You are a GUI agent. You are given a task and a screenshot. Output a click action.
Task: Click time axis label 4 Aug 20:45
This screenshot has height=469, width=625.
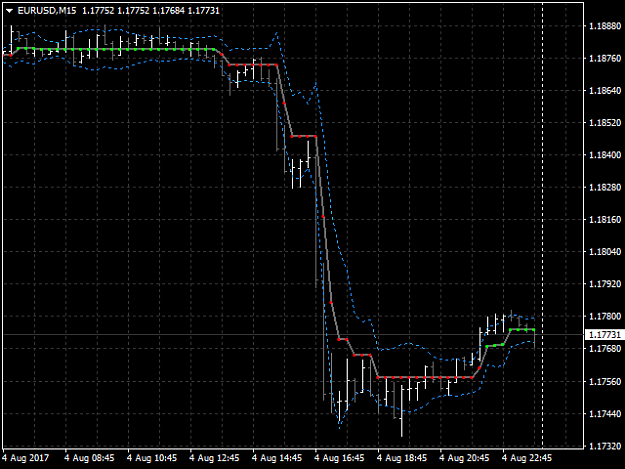coord(464,458)
